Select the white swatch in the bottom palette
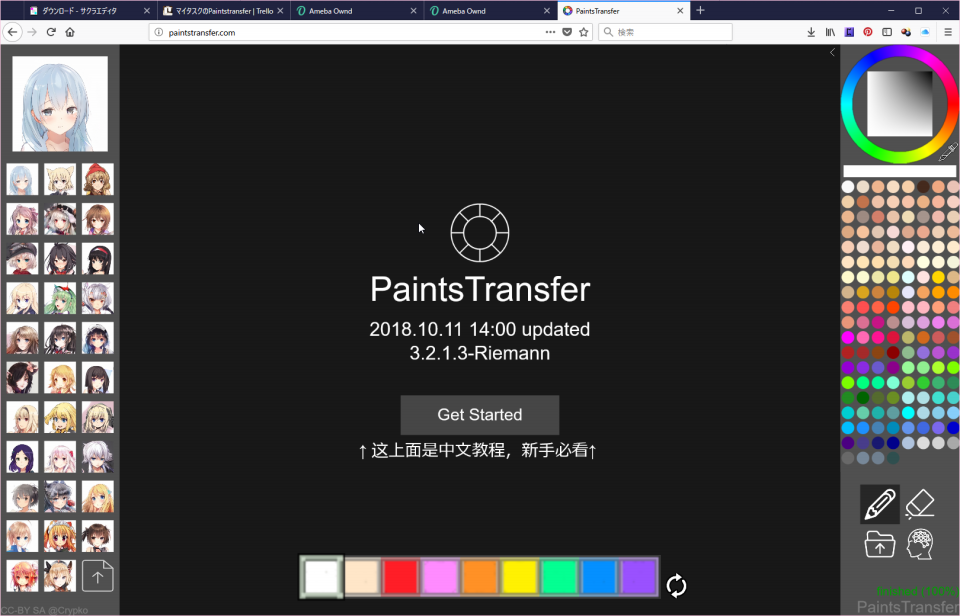Screen dimensions: 960x616 click(x=321, y=576)
